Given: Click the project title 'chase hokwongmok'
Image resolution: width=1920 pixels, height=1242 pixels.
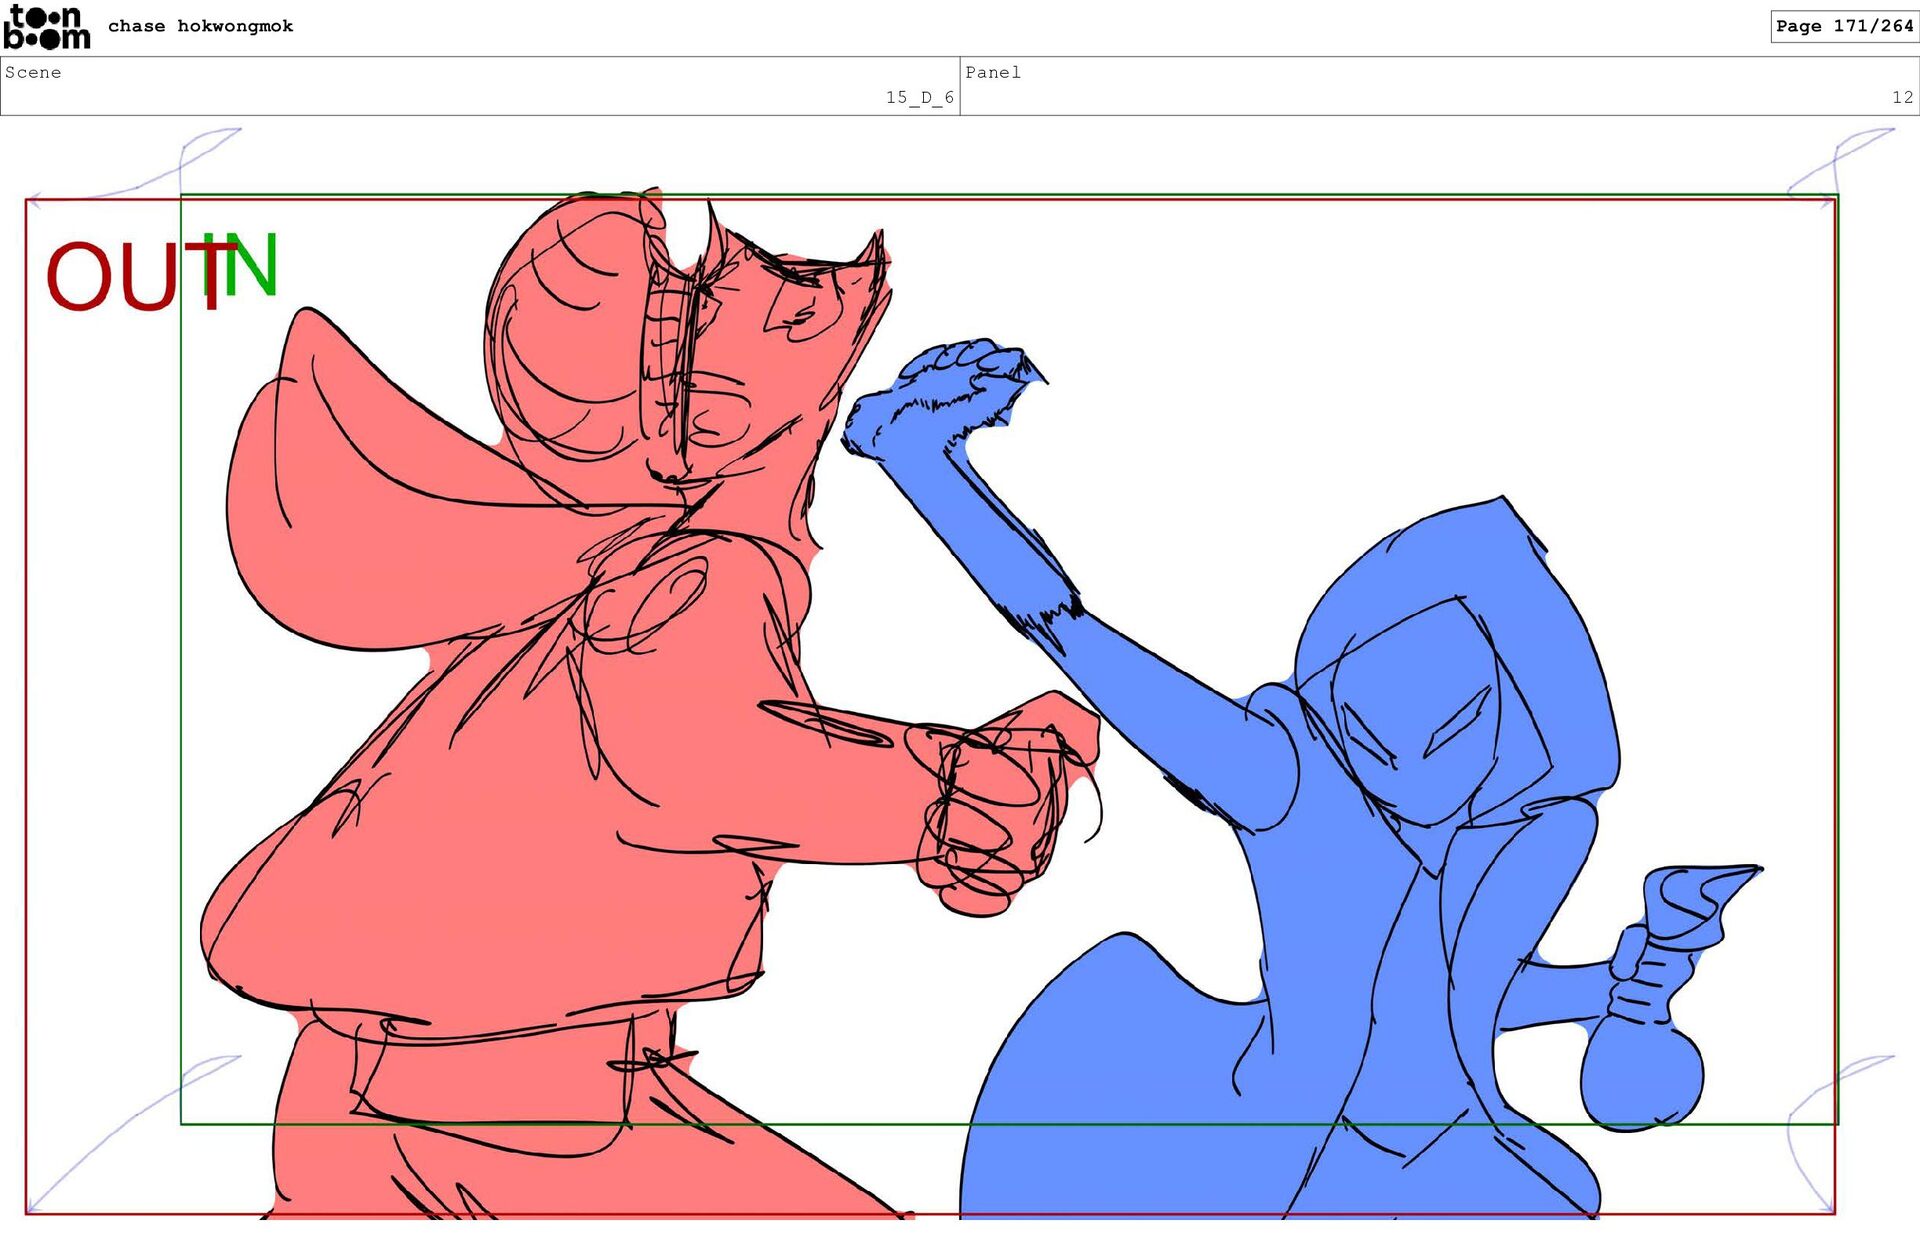Looking at the screenshot, I should (200, 26).
